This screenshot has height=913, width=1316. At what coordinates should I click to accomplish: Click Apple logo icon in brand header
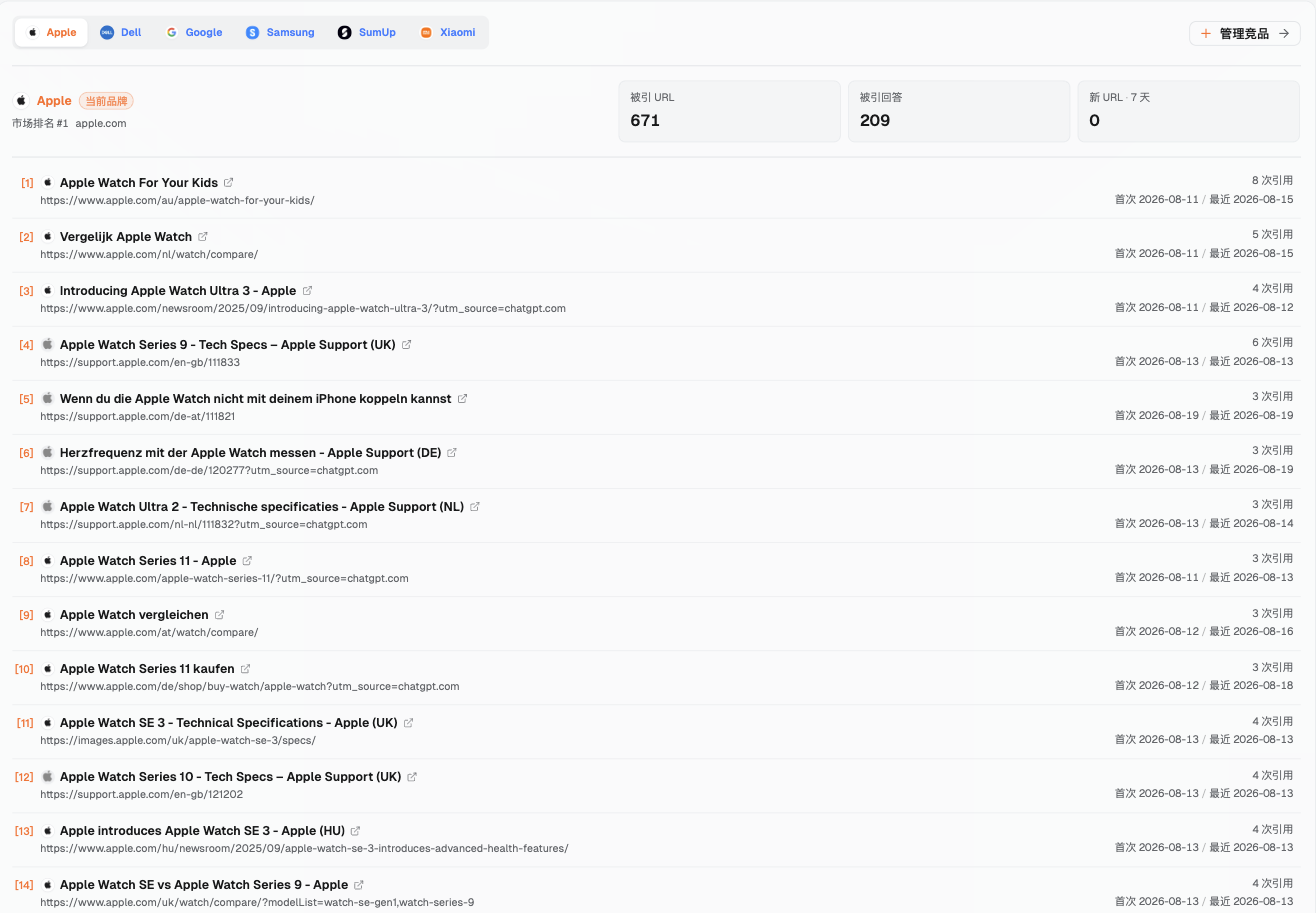21,101
